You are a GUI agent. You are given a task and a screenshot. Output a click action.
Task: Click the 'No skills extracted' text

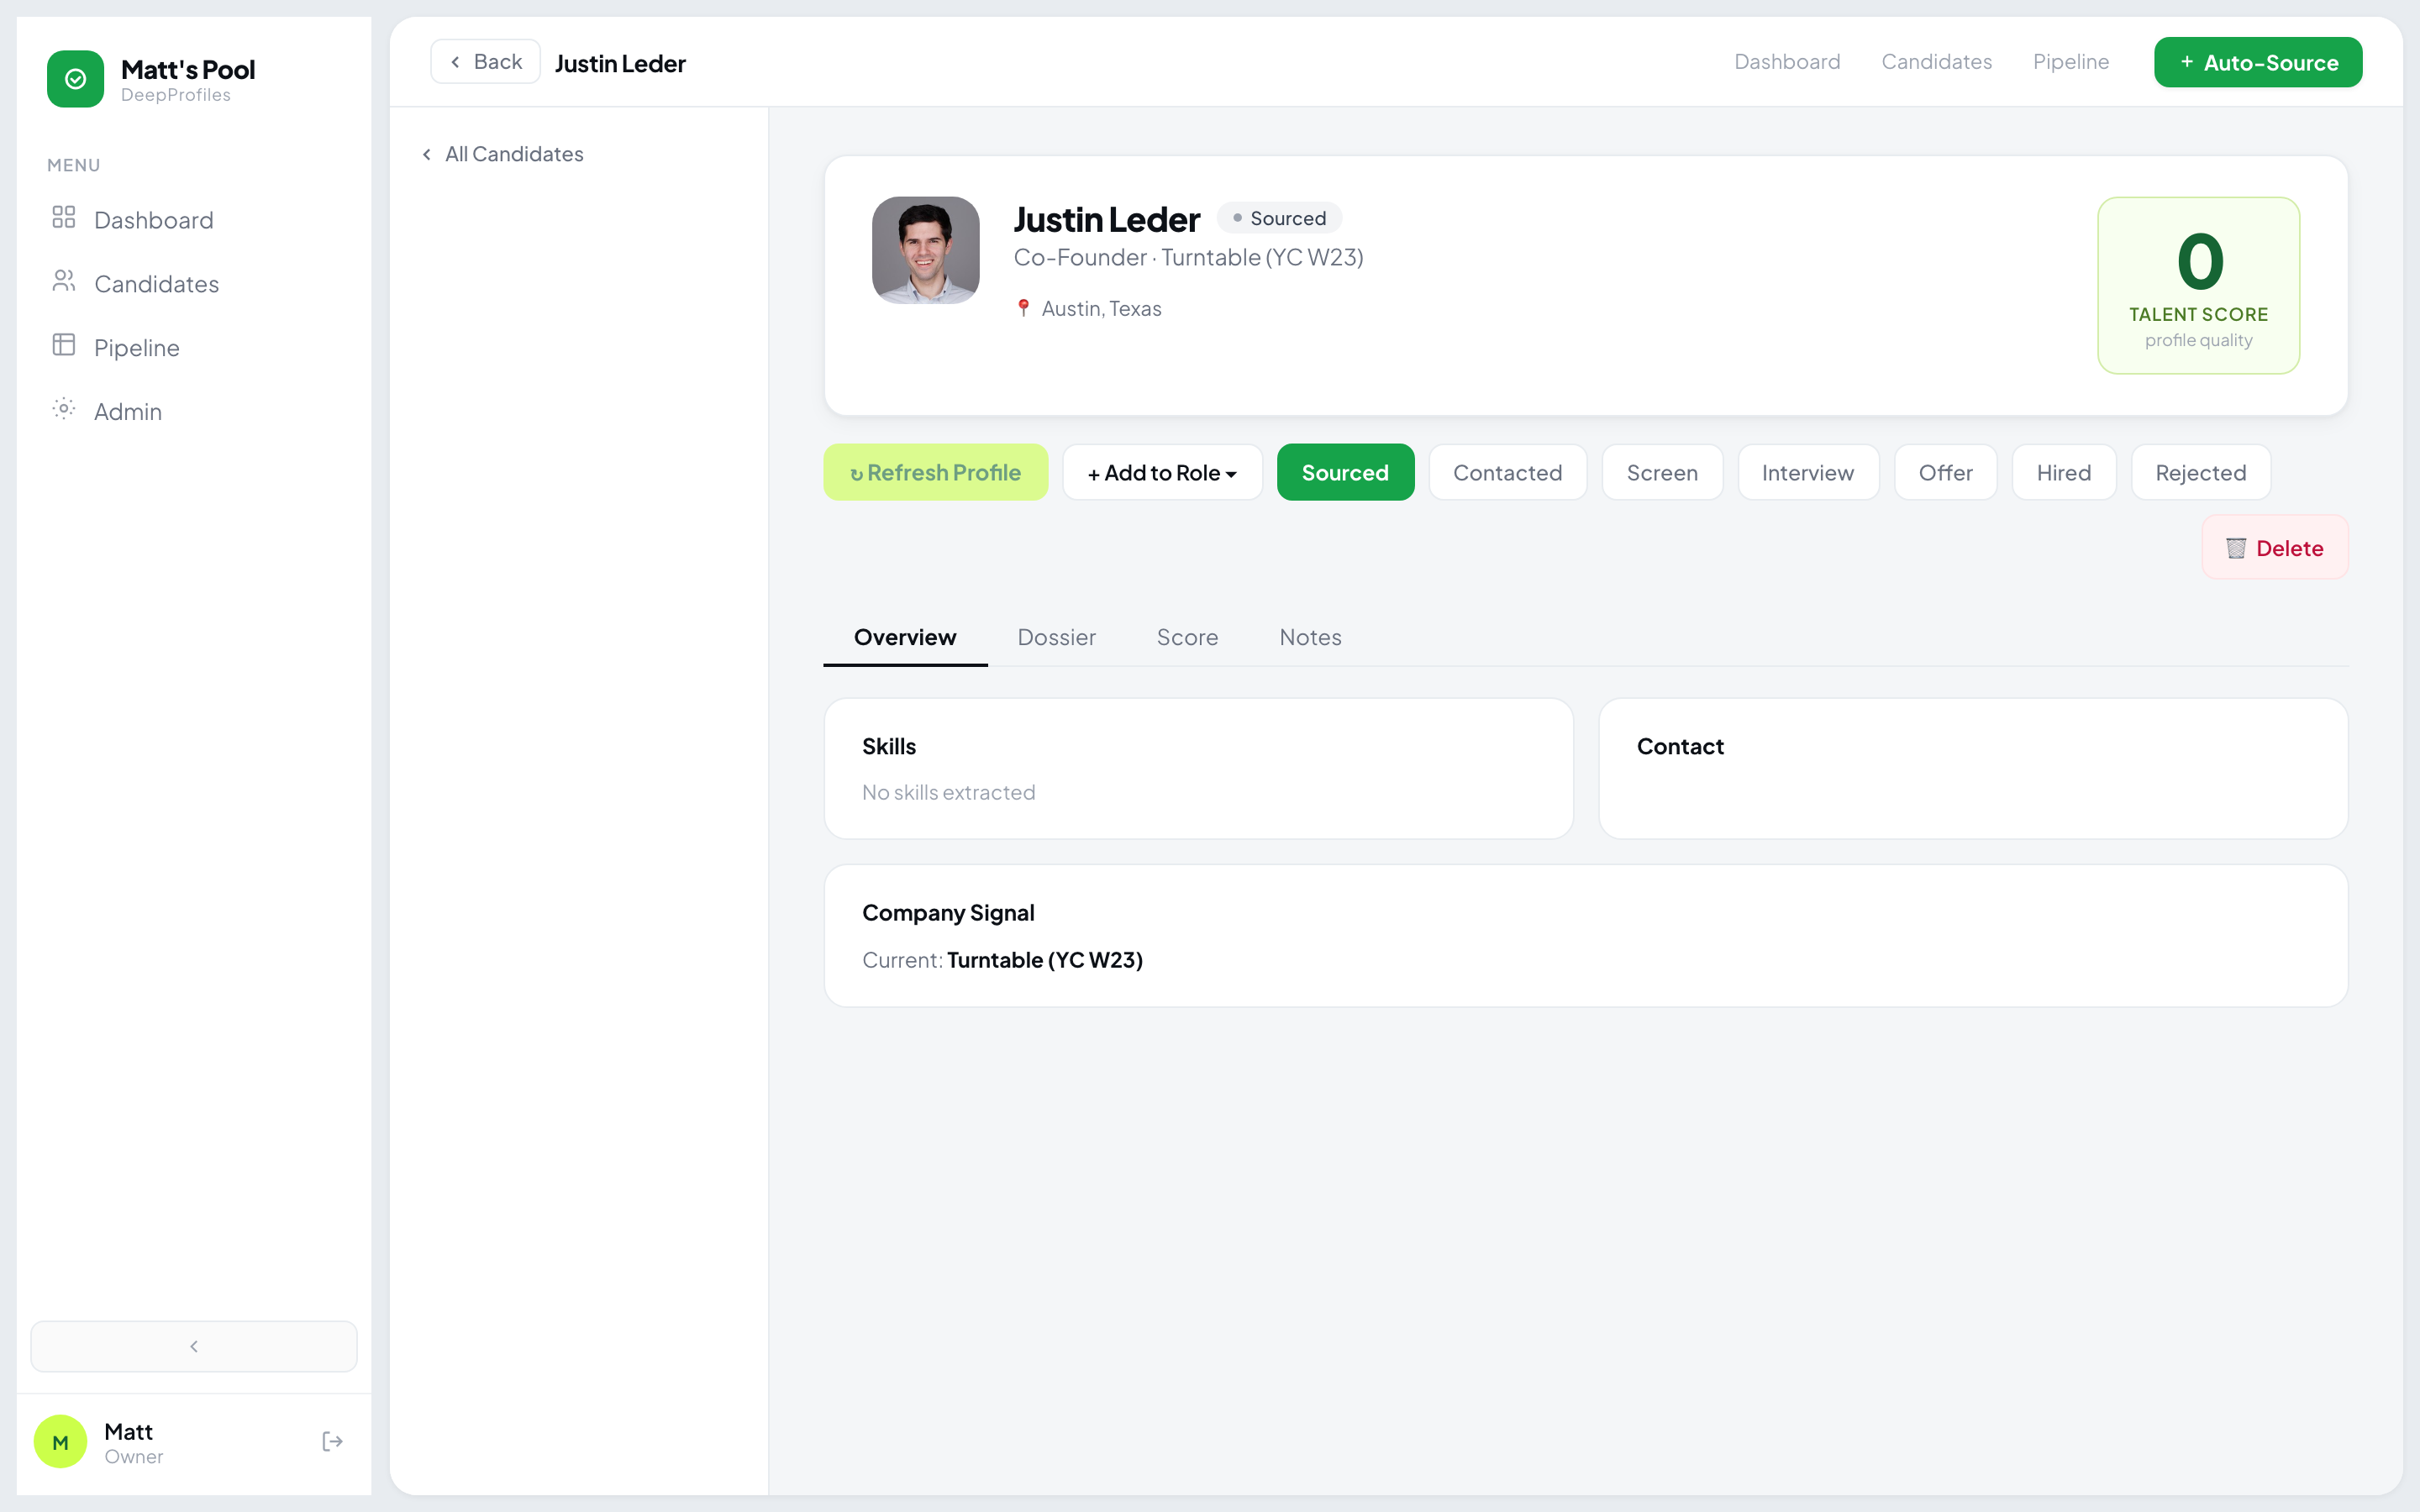pyautogui.click(x=948, y=792)
